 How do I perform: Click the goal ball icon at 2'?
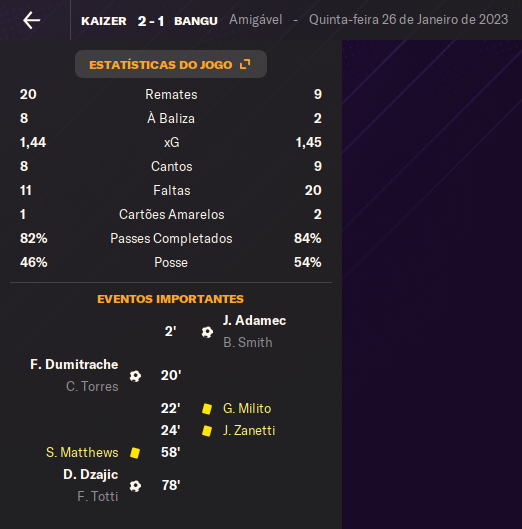click(x=207, y=332)
